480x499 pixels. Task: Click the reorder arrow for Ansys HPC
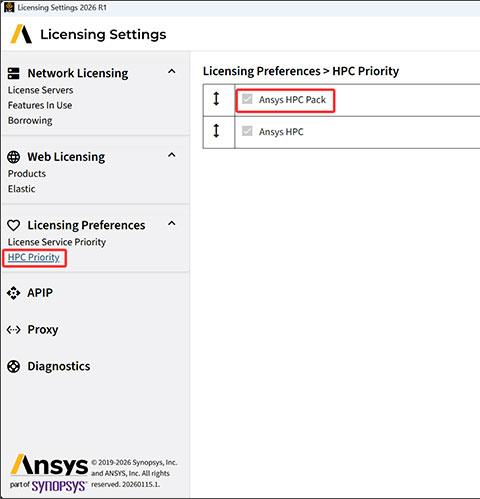click(x=216, y=131)
